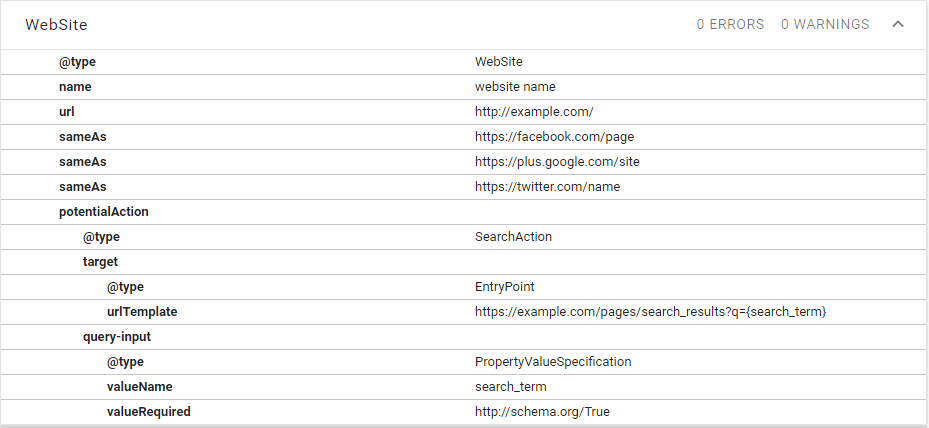Click the SearchAction type value
Screen dimensions: 929x428
(x=513, y=237)
